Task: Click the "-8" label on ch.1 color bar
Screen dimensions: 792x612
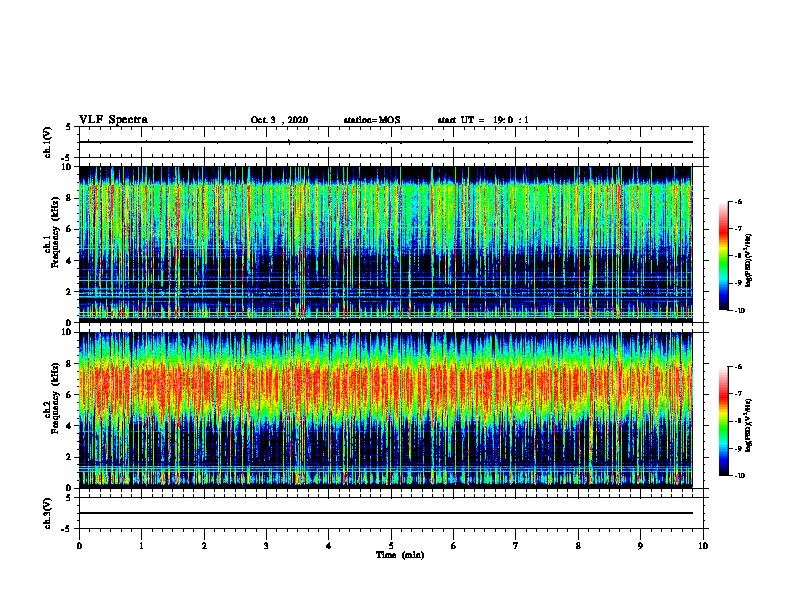Action: pyautogui.click(x=738, y=256)
